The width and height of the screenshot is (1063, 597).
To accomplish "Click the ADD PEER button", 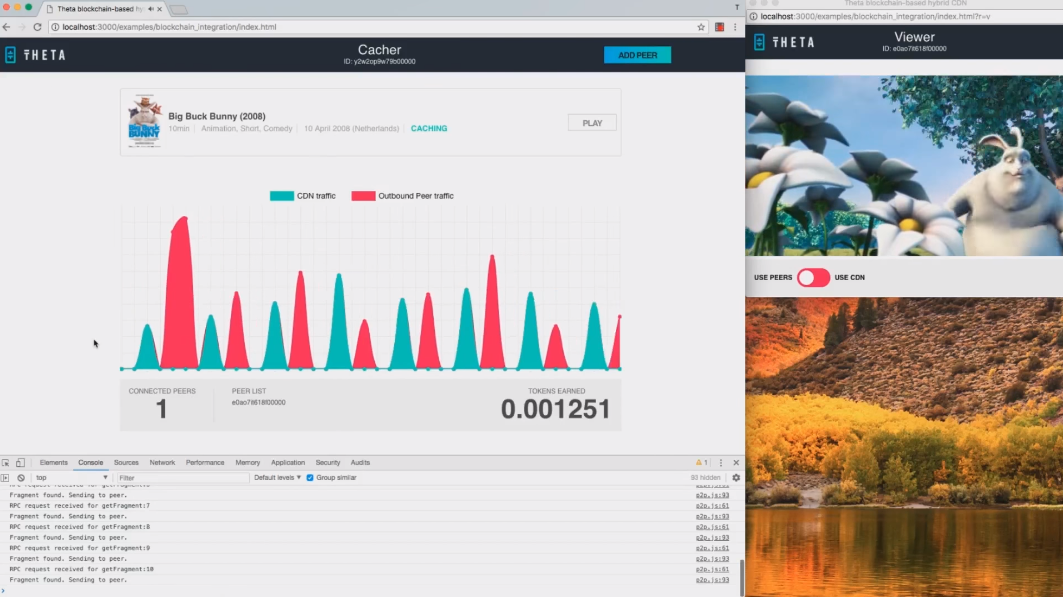I will point(637,55).
